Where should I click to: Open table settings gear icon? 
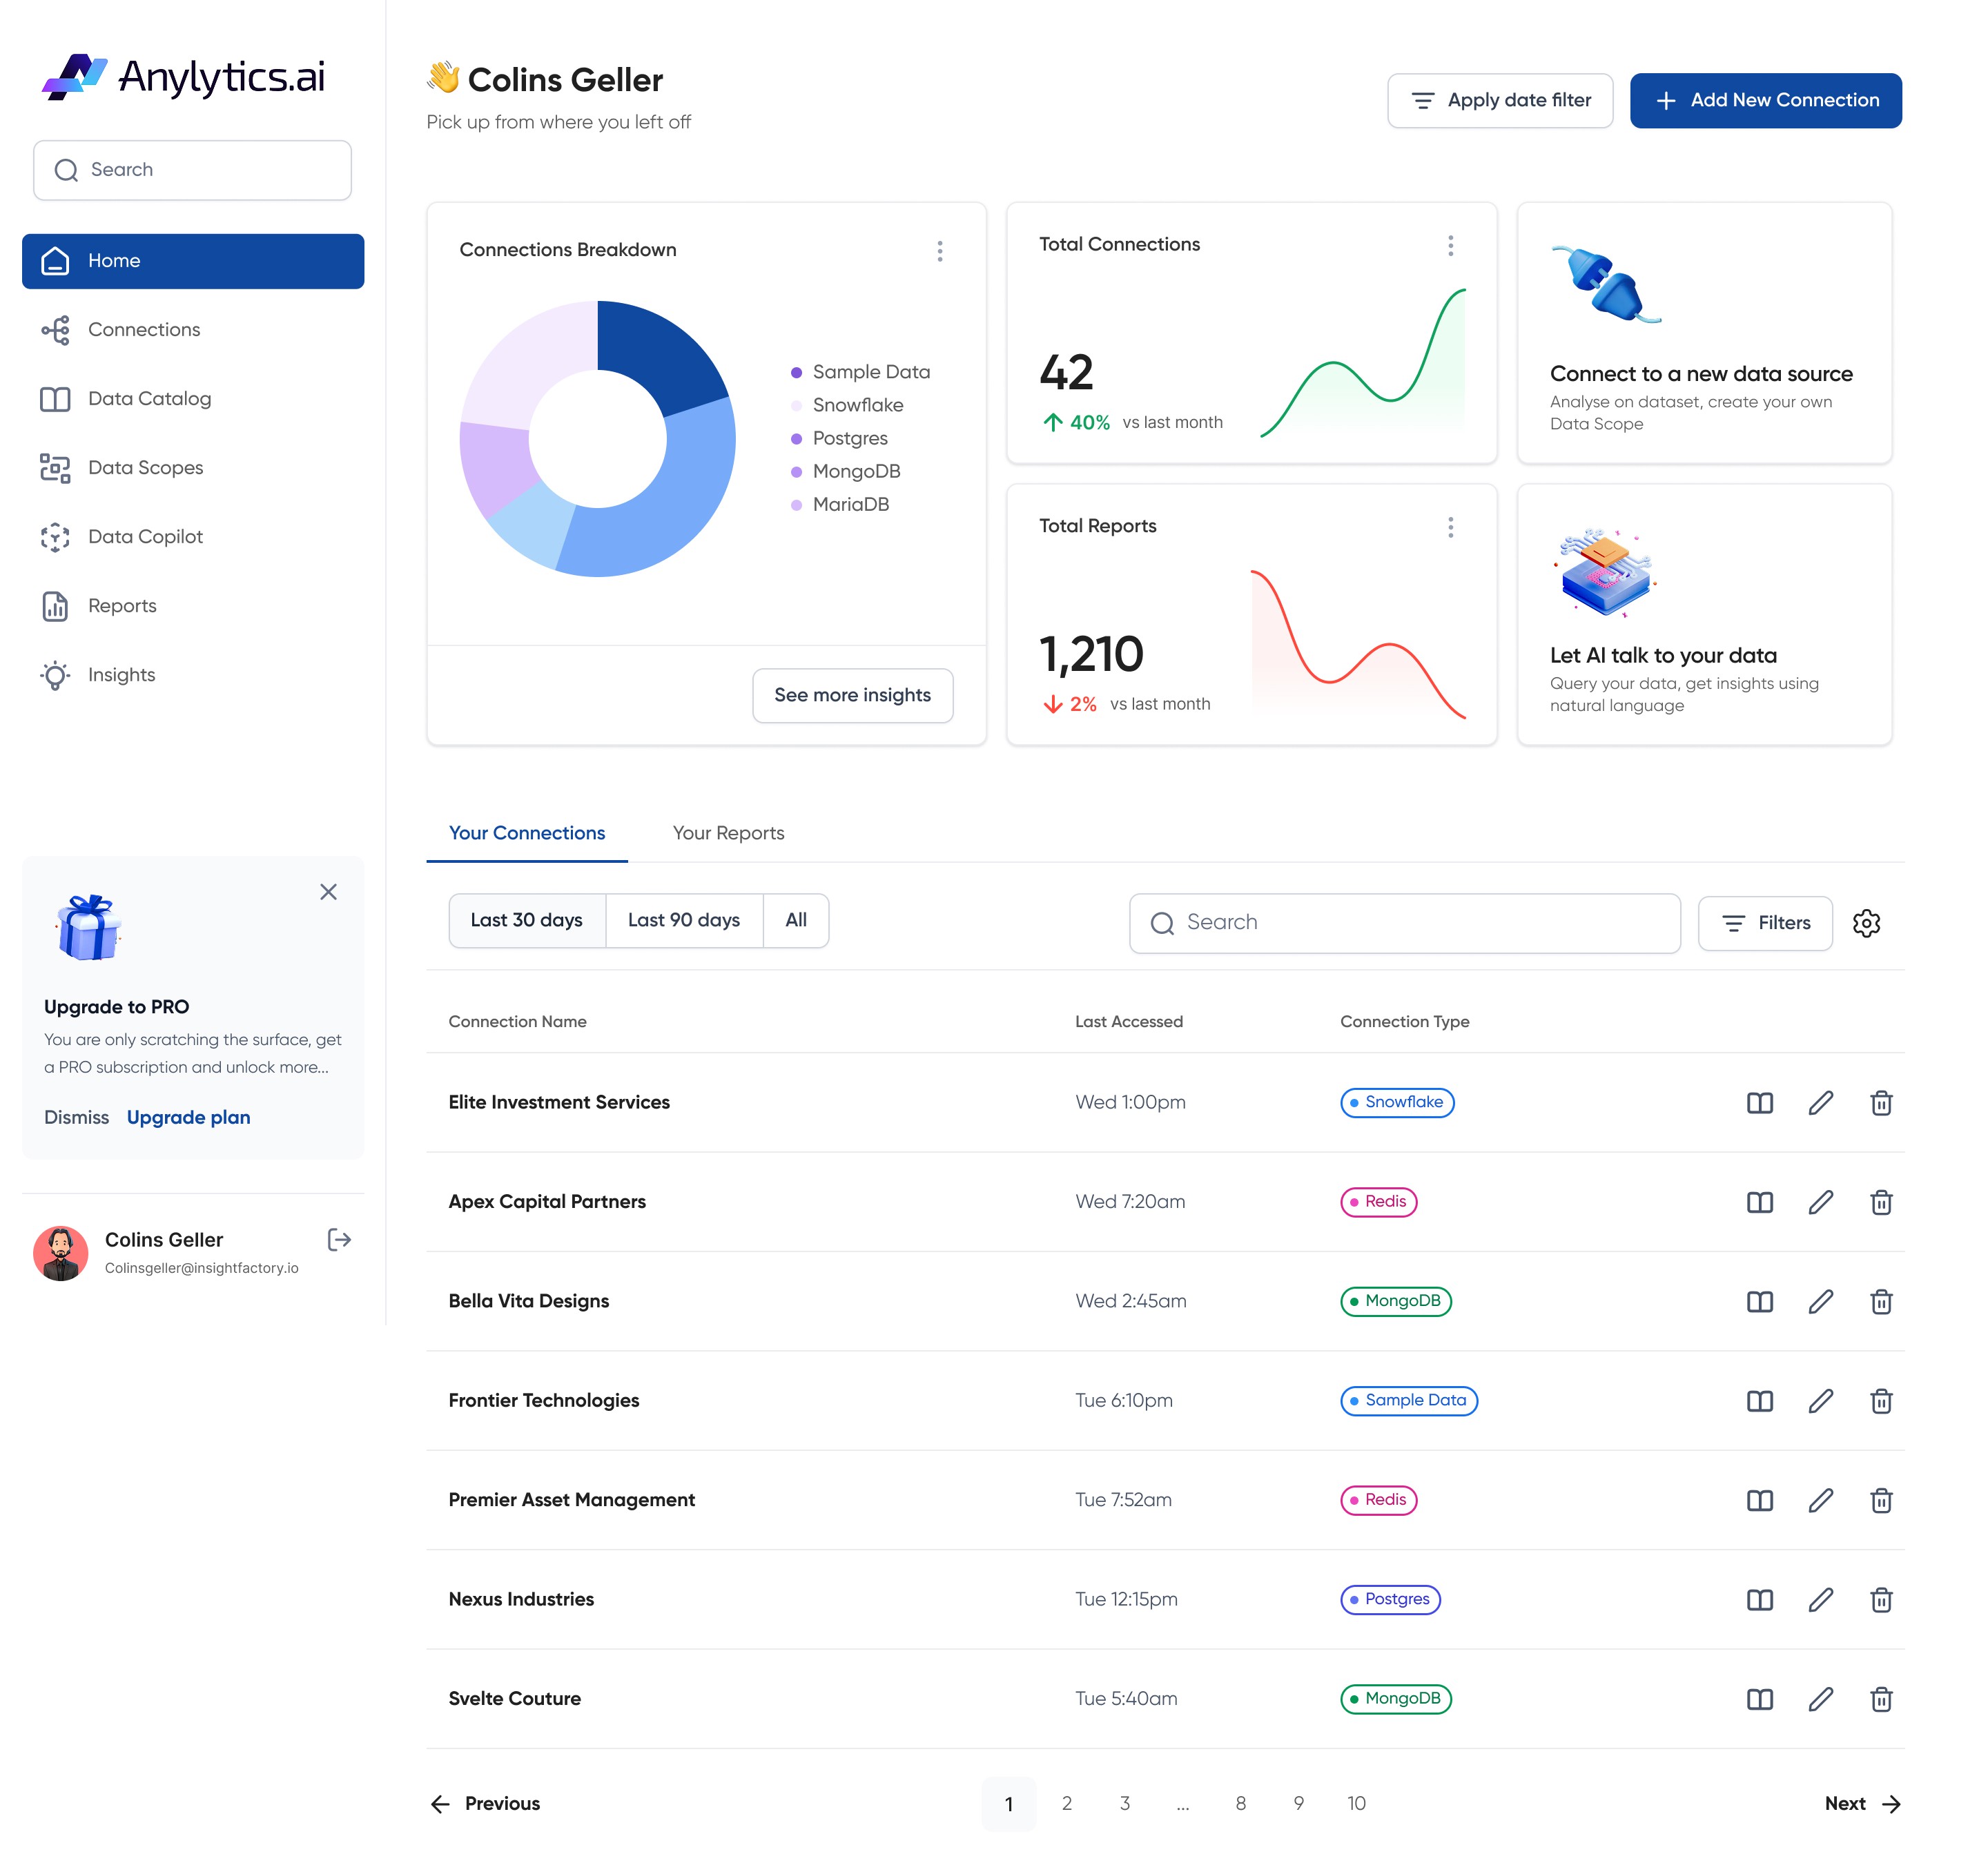point(1866,923)
